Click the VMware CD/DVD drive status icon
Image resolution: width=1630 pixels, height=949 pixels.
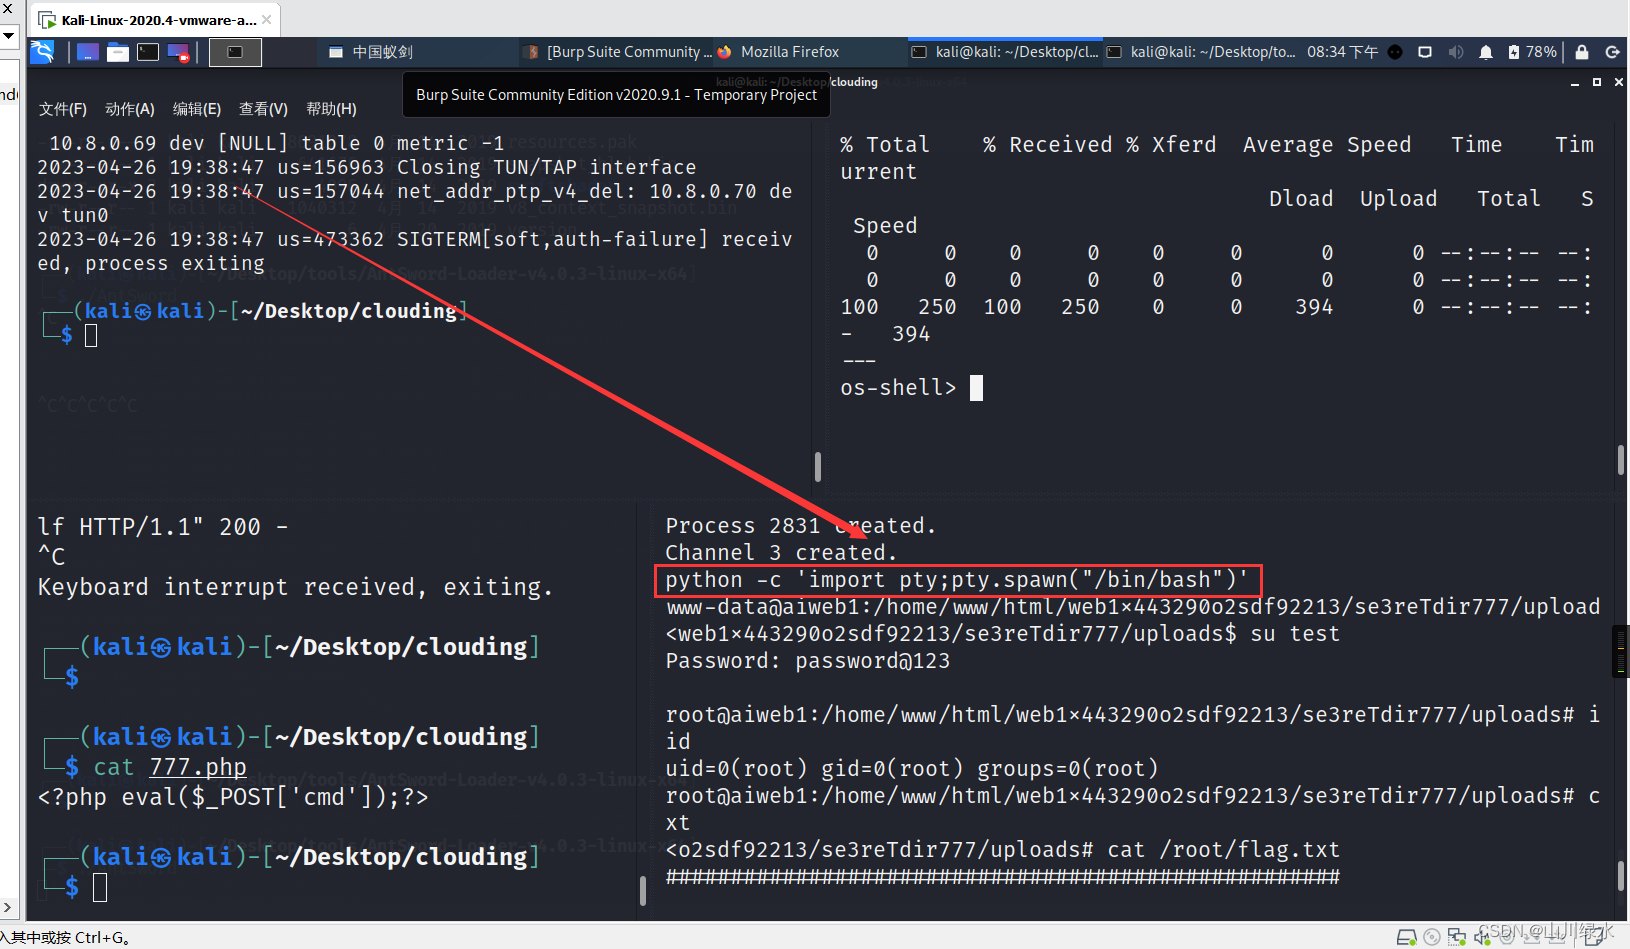pyautogui.click(x=1432, y=937)
